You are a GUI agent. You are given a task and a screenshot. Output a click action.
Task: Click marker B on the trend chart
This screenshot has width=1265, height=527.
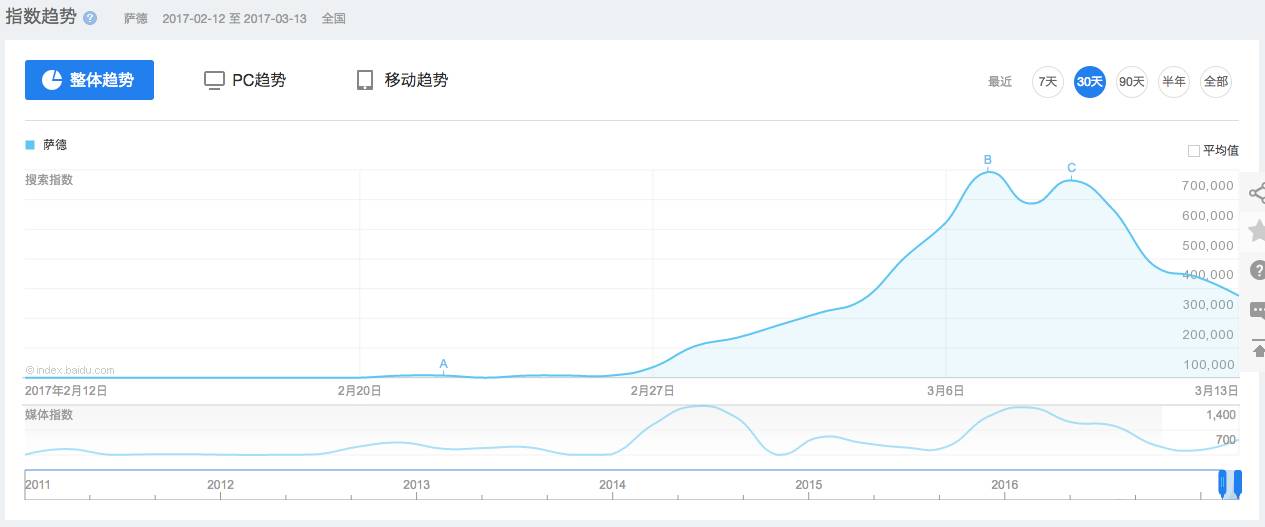pyautogui.click(x=987, y=160)
